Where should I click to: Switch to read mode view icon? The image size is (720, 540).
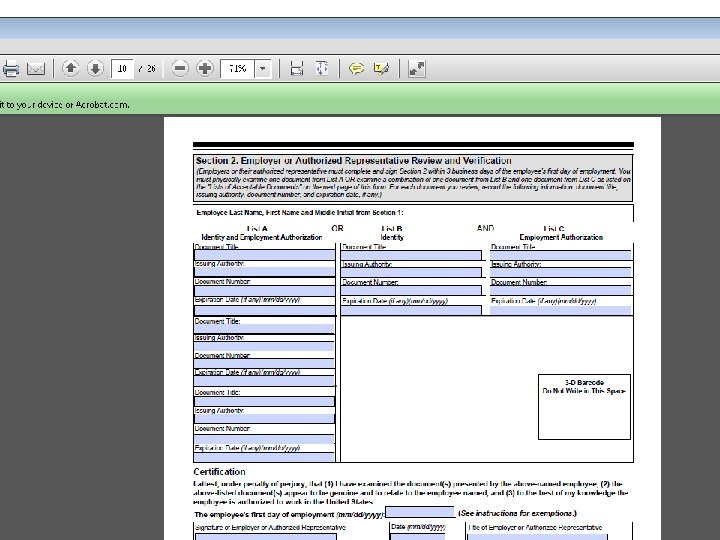click(x=416, y=68)
